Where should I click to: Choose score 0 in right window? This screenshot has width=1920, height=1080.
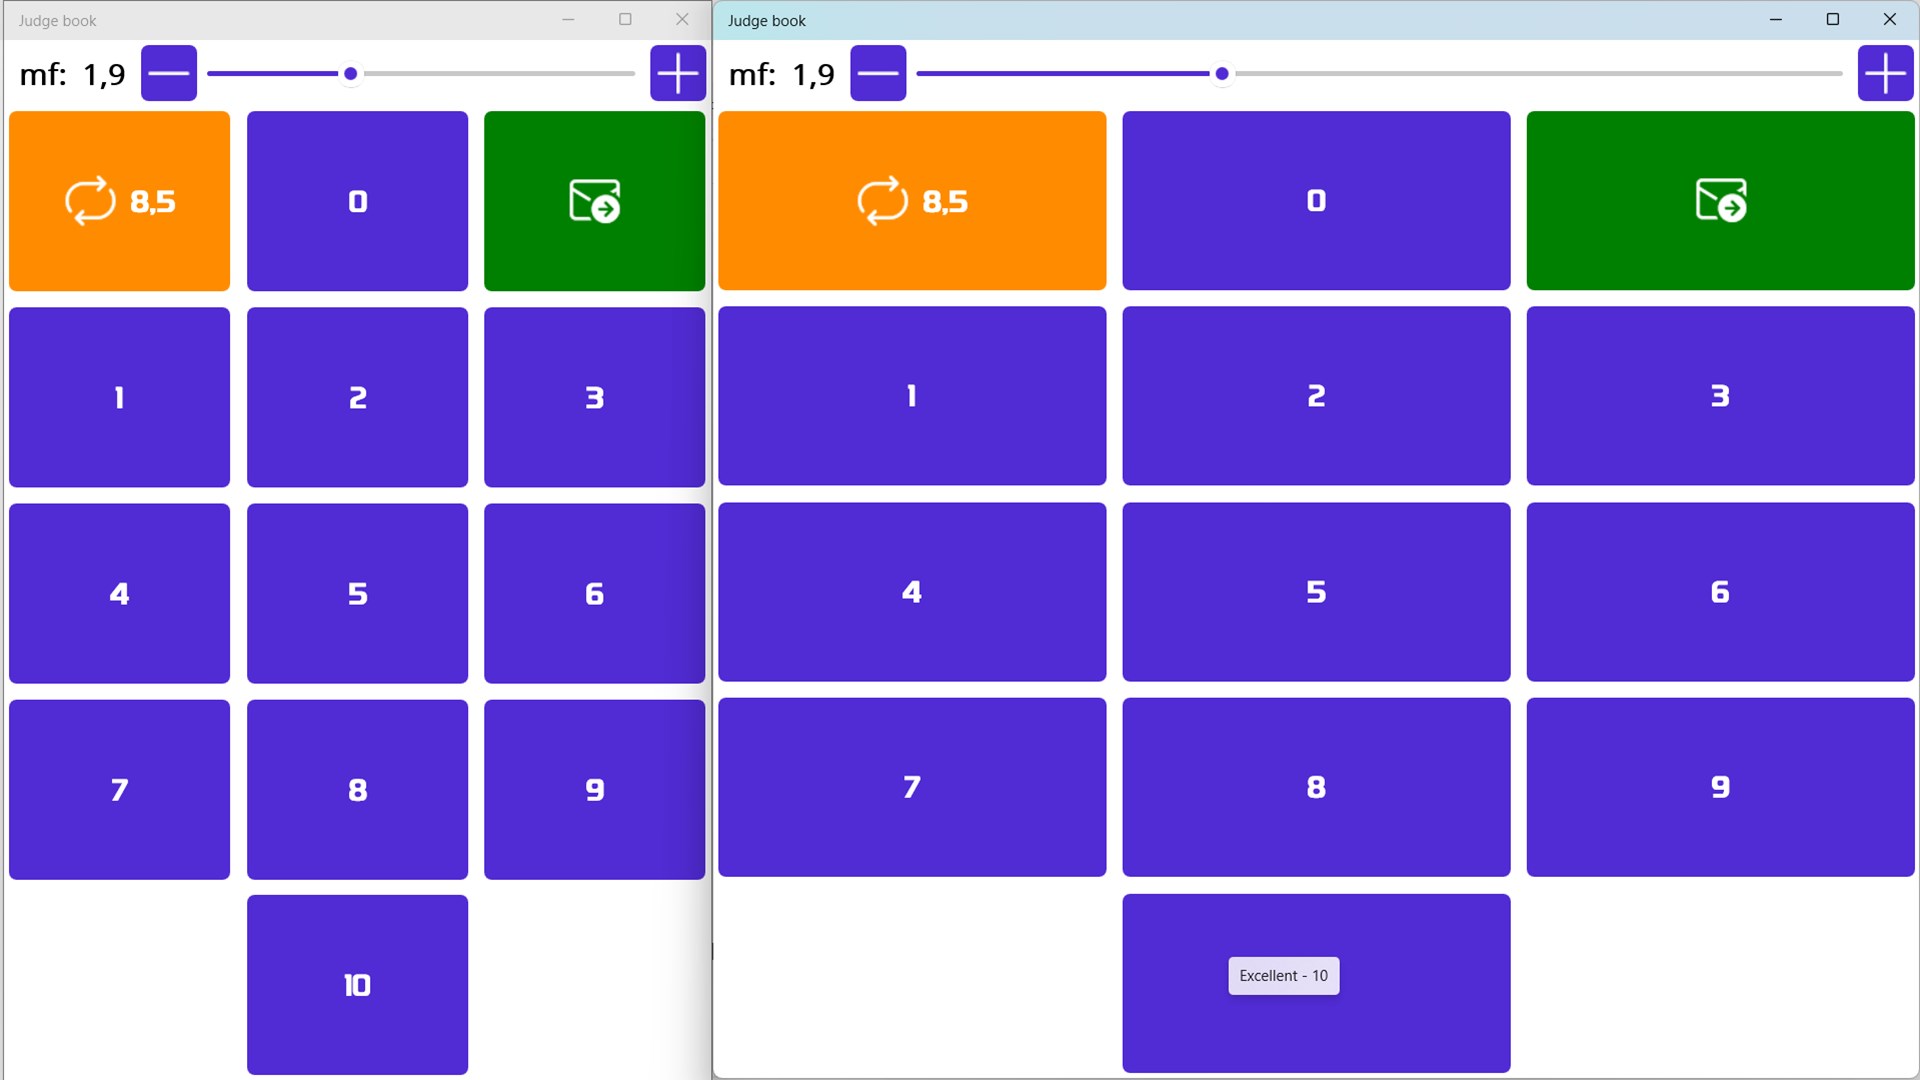tap(1316, 201)
